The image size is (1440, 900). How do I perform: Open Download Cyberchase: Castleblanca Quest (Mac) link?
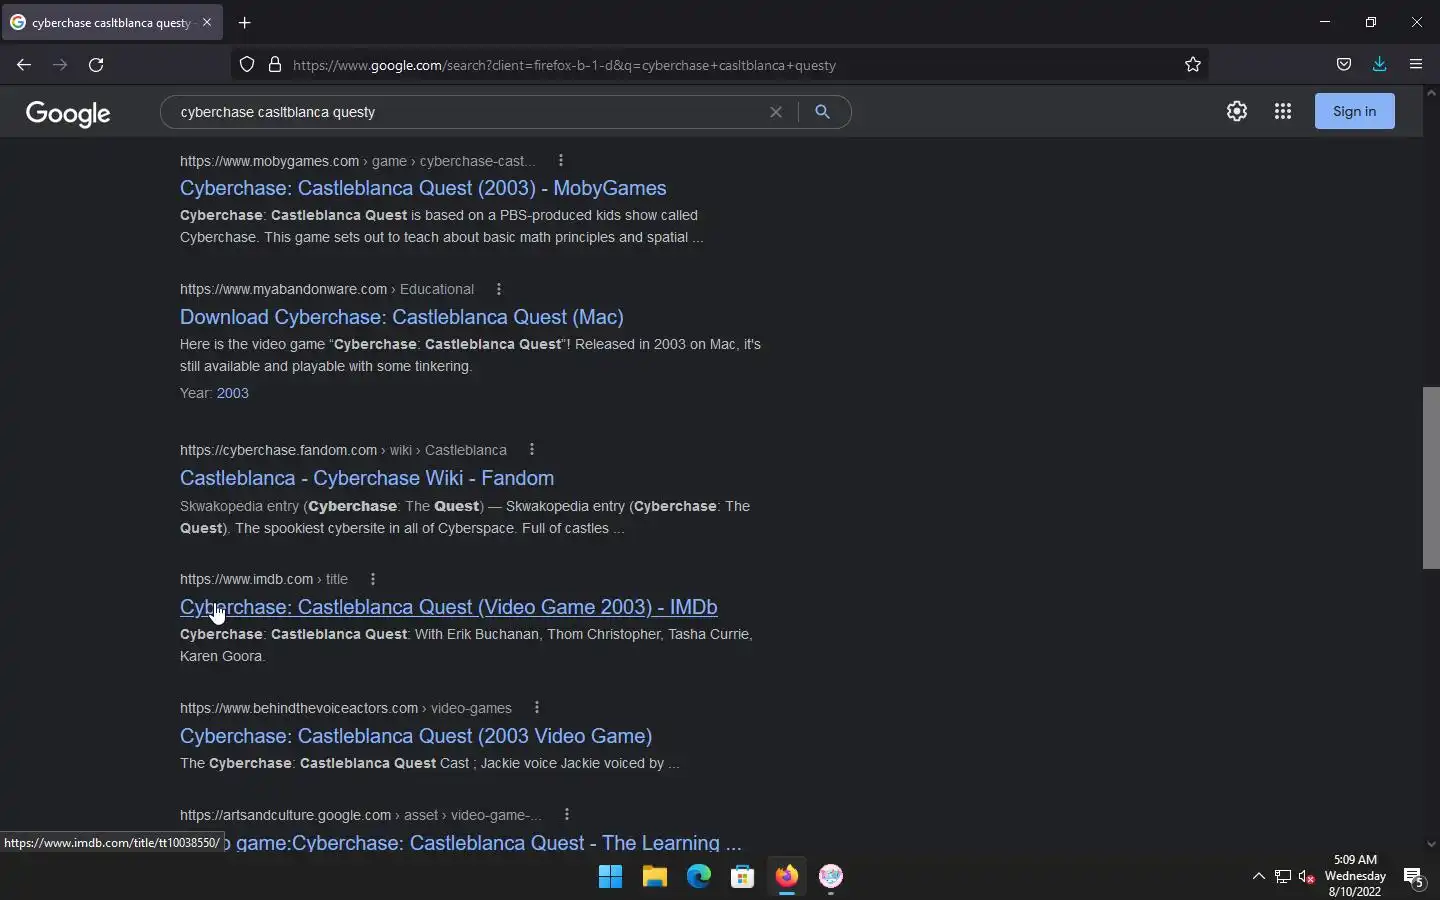coord(402,317)
